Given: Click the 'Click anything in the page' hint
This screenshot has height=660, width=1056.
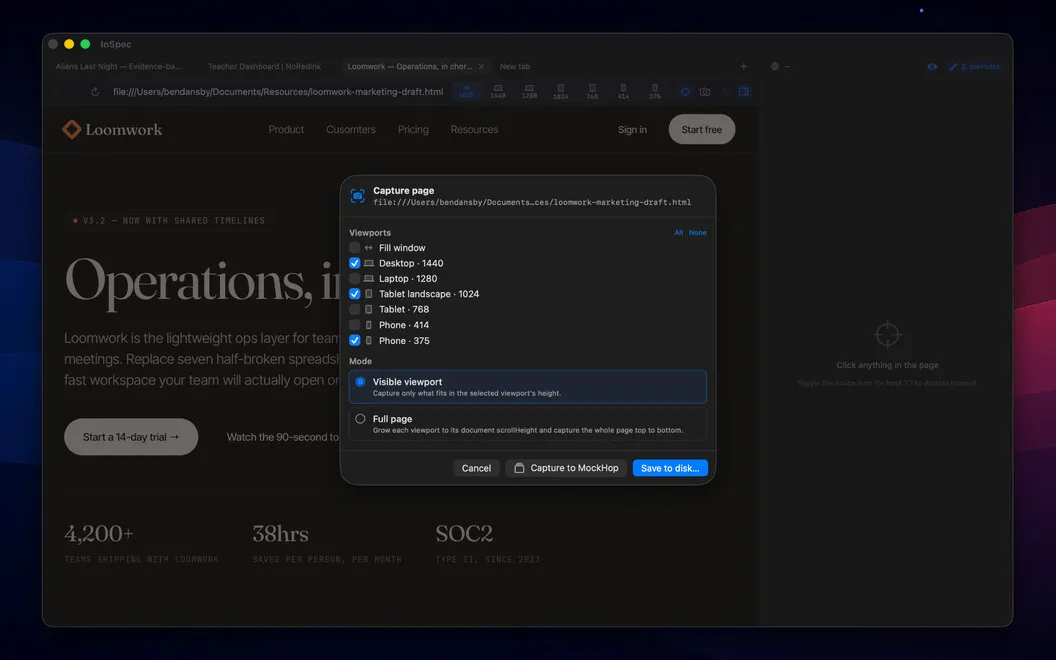Looking at the screenshot, I should pyautogui.click(x=887, y=365).
